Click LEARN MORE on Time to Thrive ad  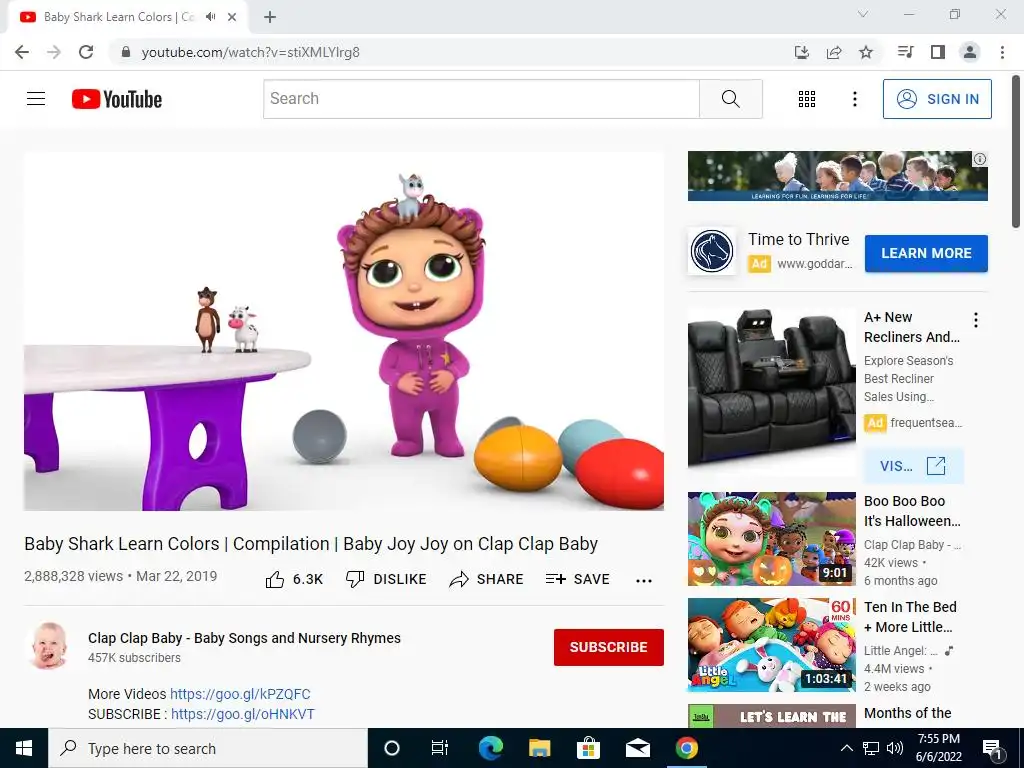tap(926, 253)
